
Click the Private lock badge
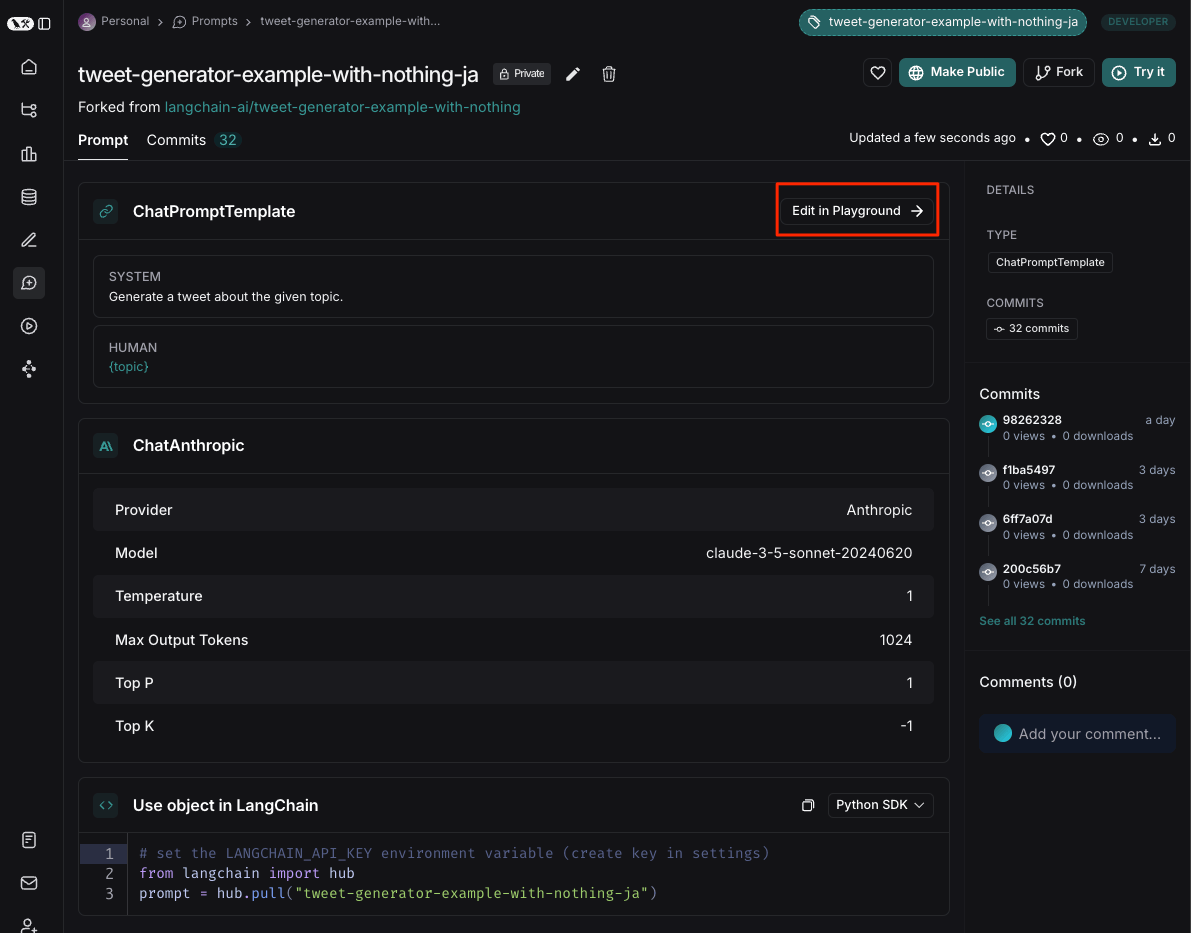click(522, 74)
